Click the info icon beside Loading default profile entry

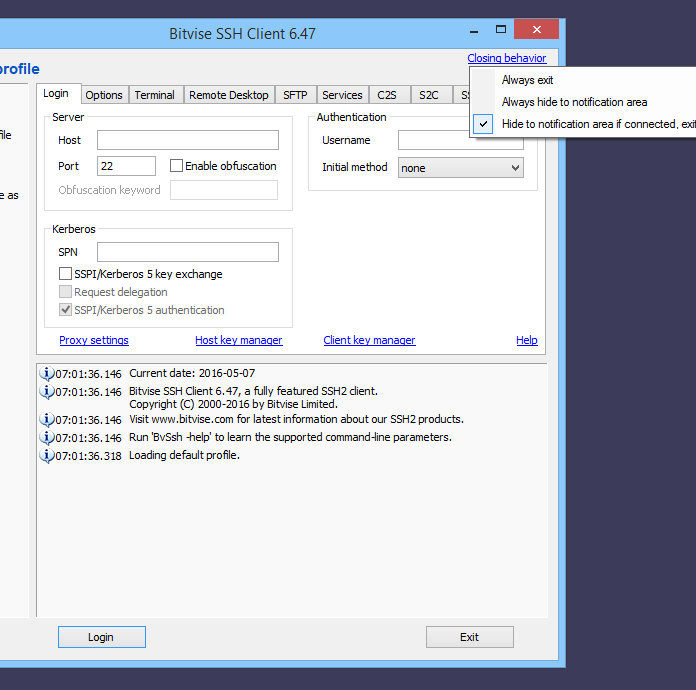coord(47,456)
